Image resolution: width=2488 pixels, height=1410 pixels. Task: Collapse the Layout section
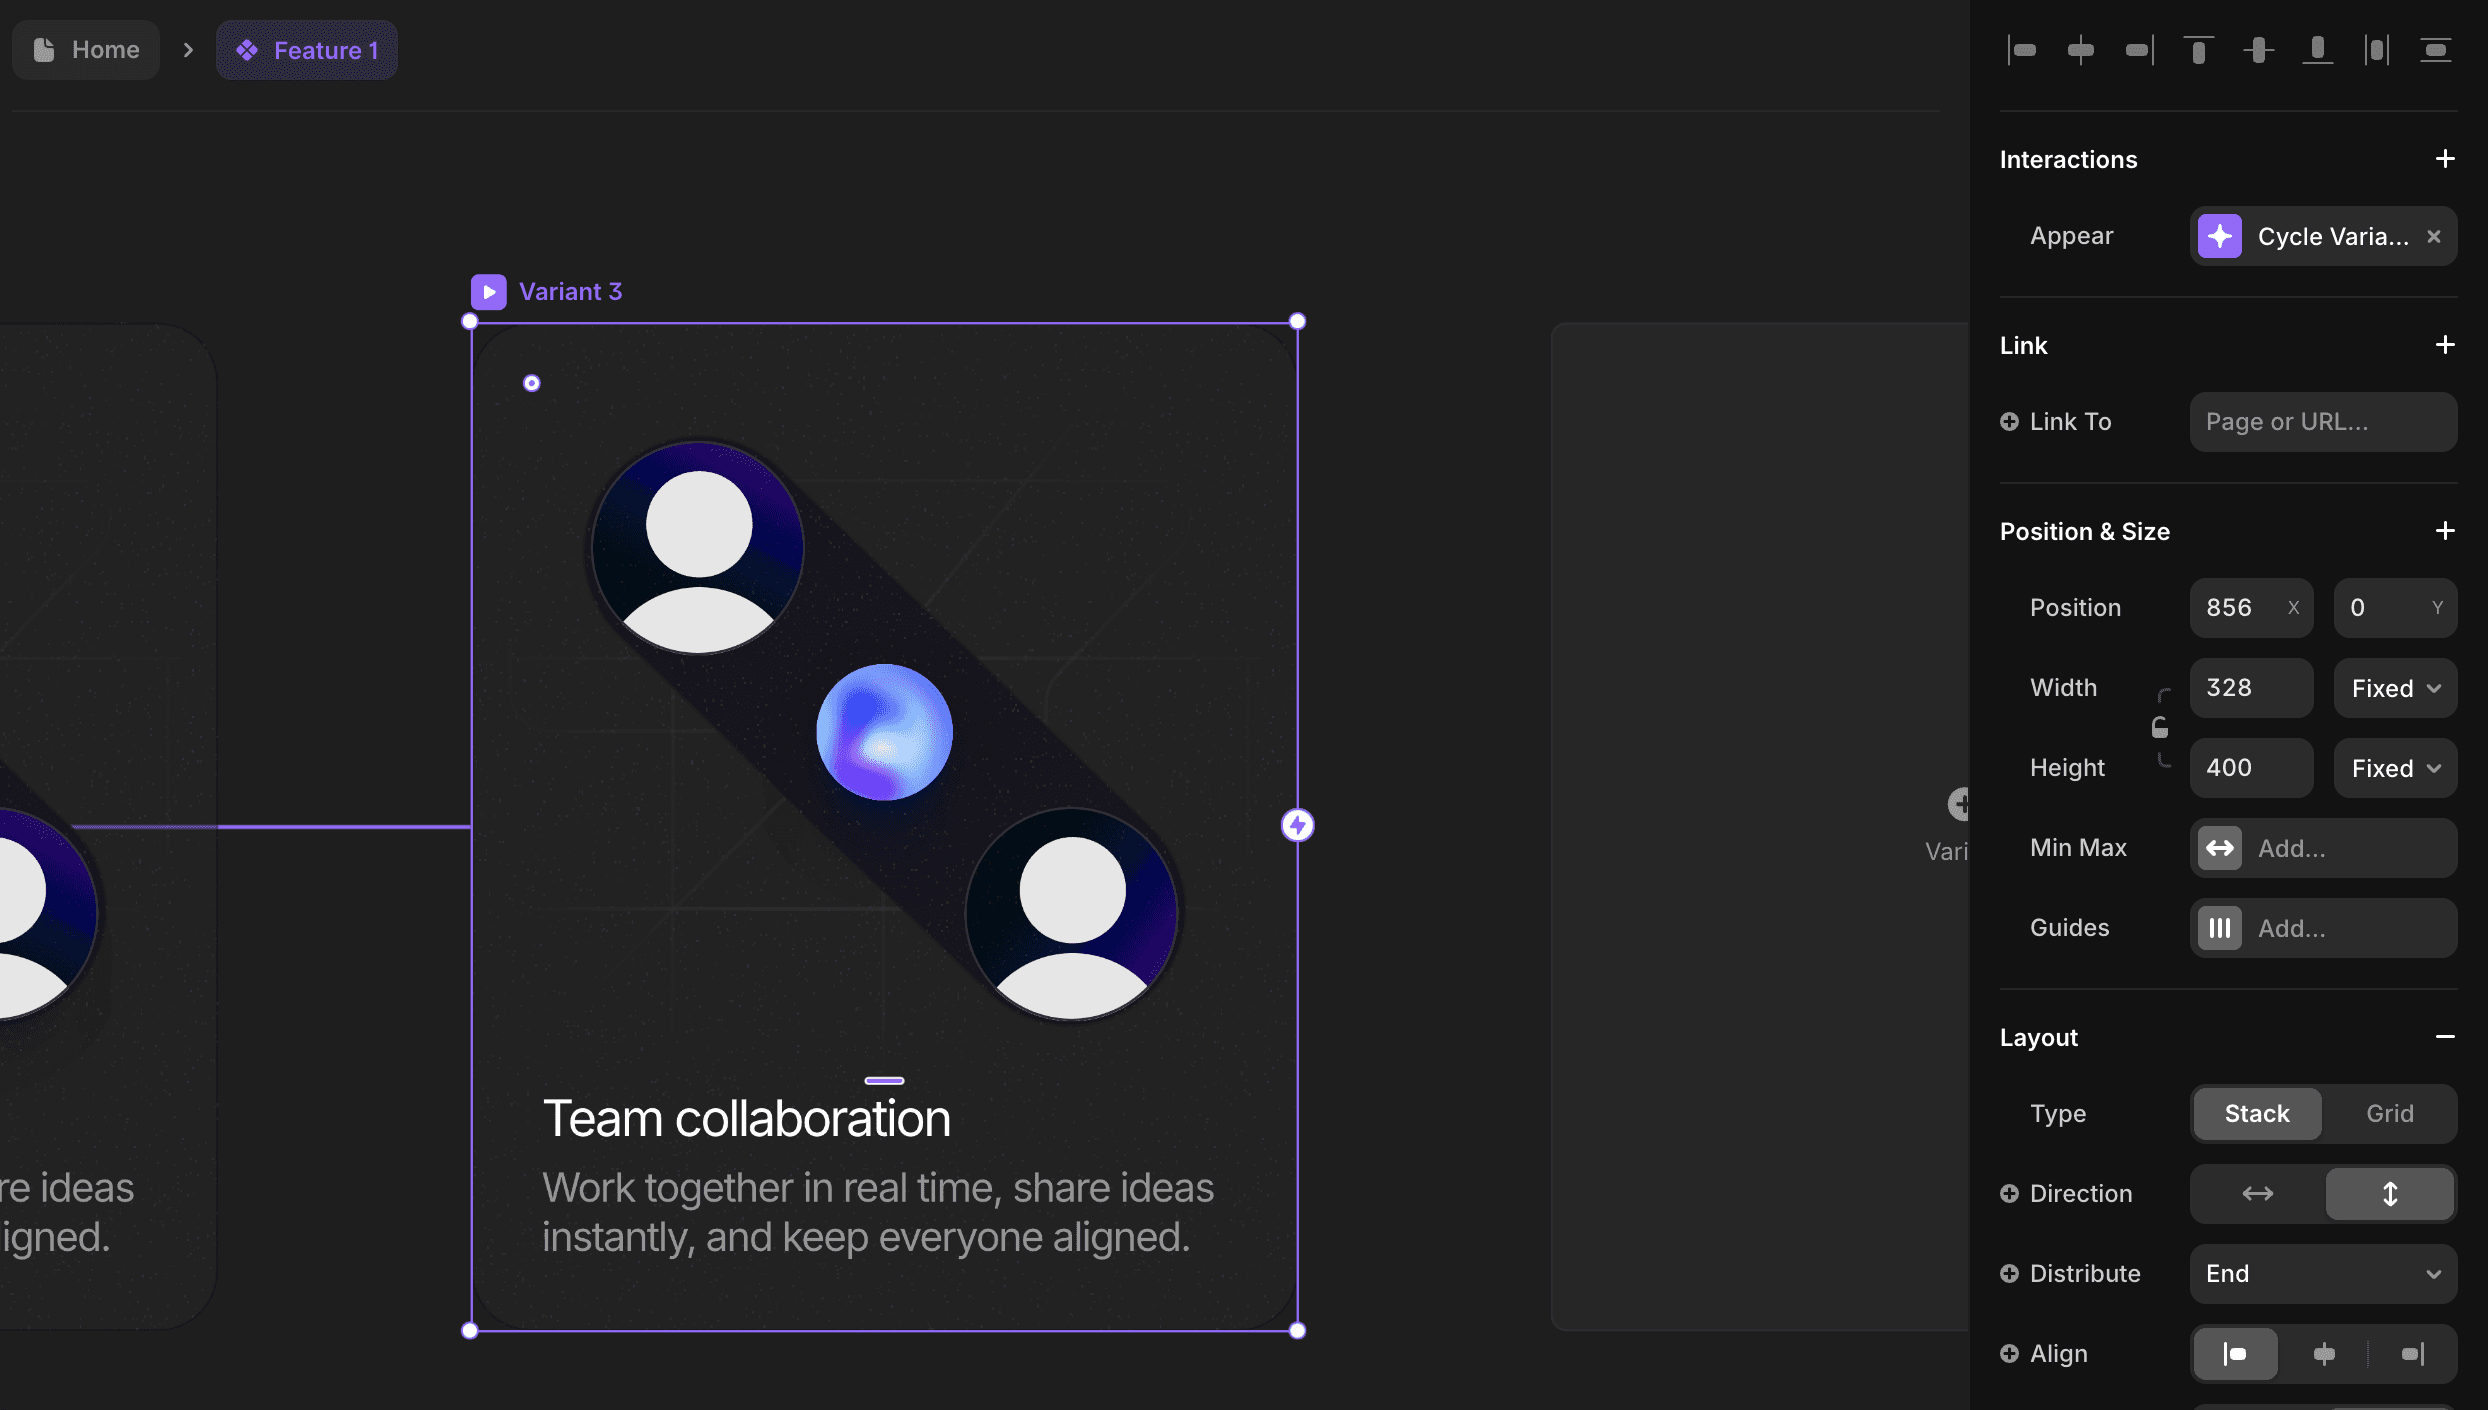click(2444, 1037)
